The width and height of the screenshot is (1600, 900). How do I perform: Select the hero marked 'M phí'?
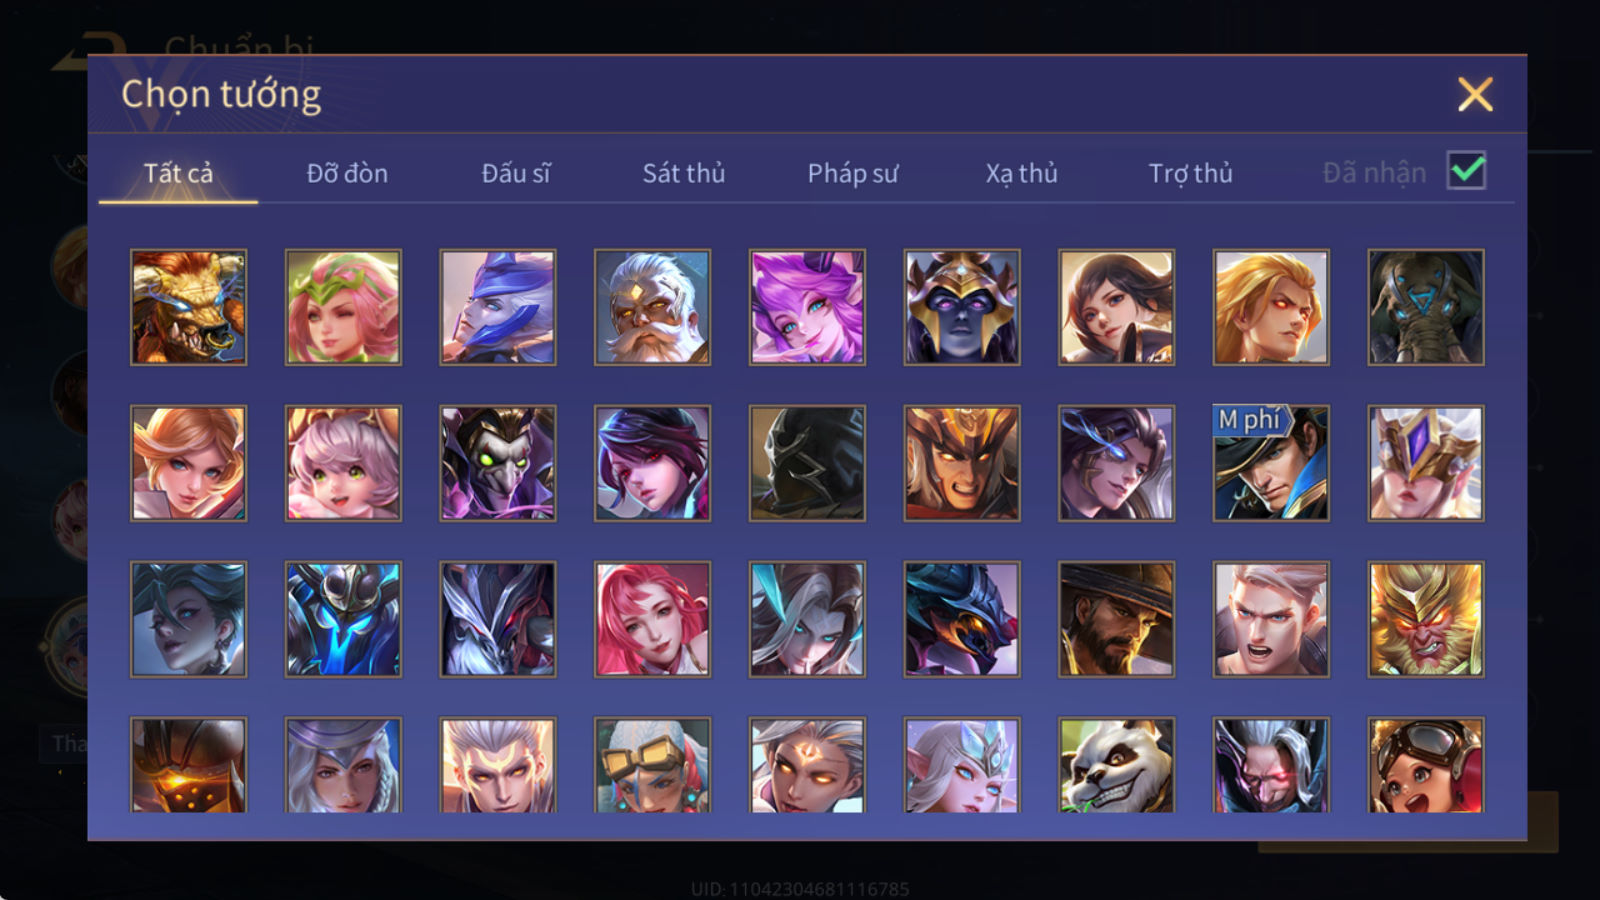pyautogui.click(x=1270, y=463)
